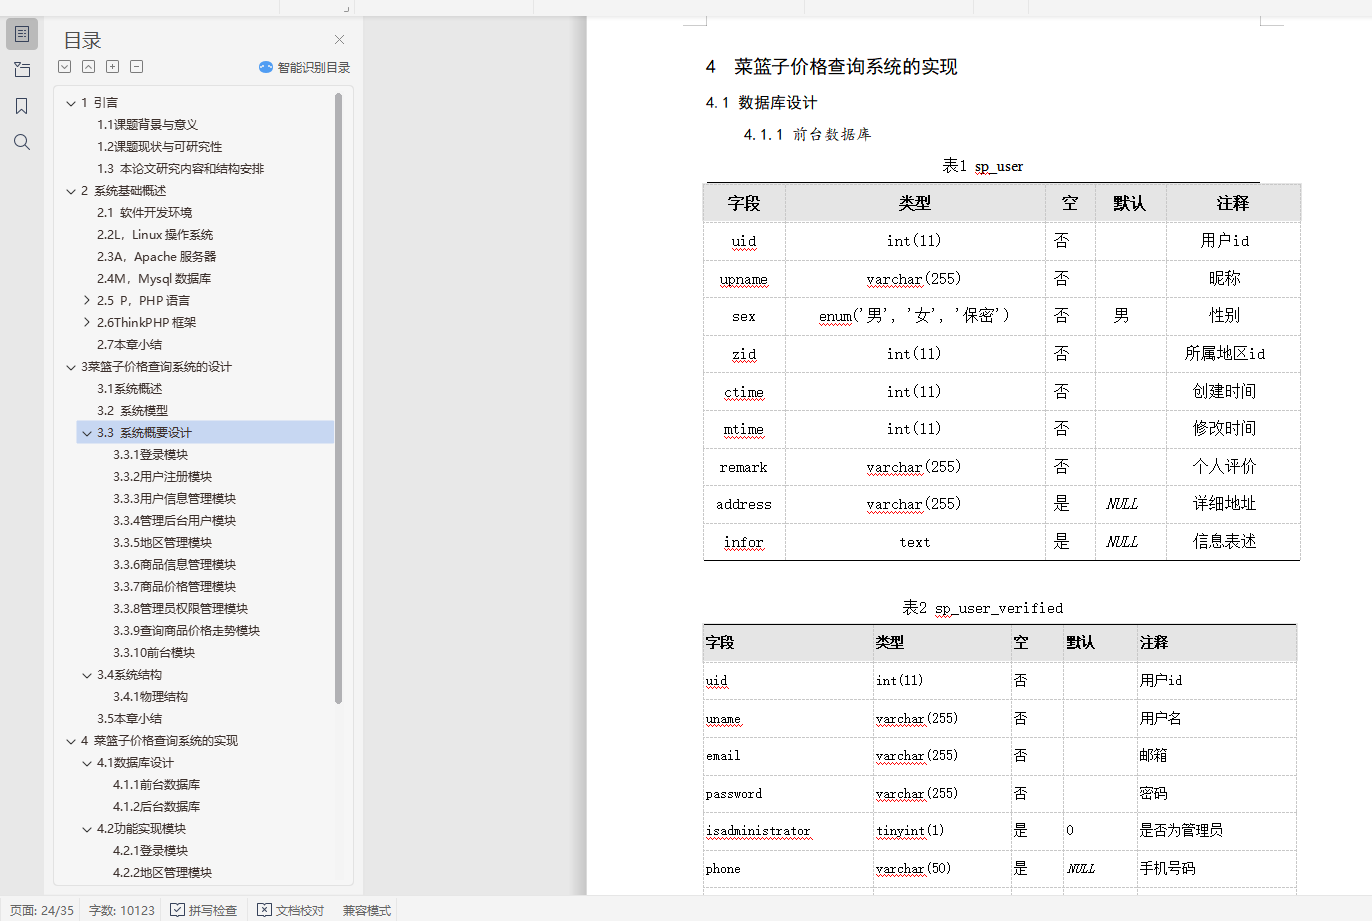Click the 表1 sp_user table caption
Screen dimensions: 1372x921
tap(982, 166)
